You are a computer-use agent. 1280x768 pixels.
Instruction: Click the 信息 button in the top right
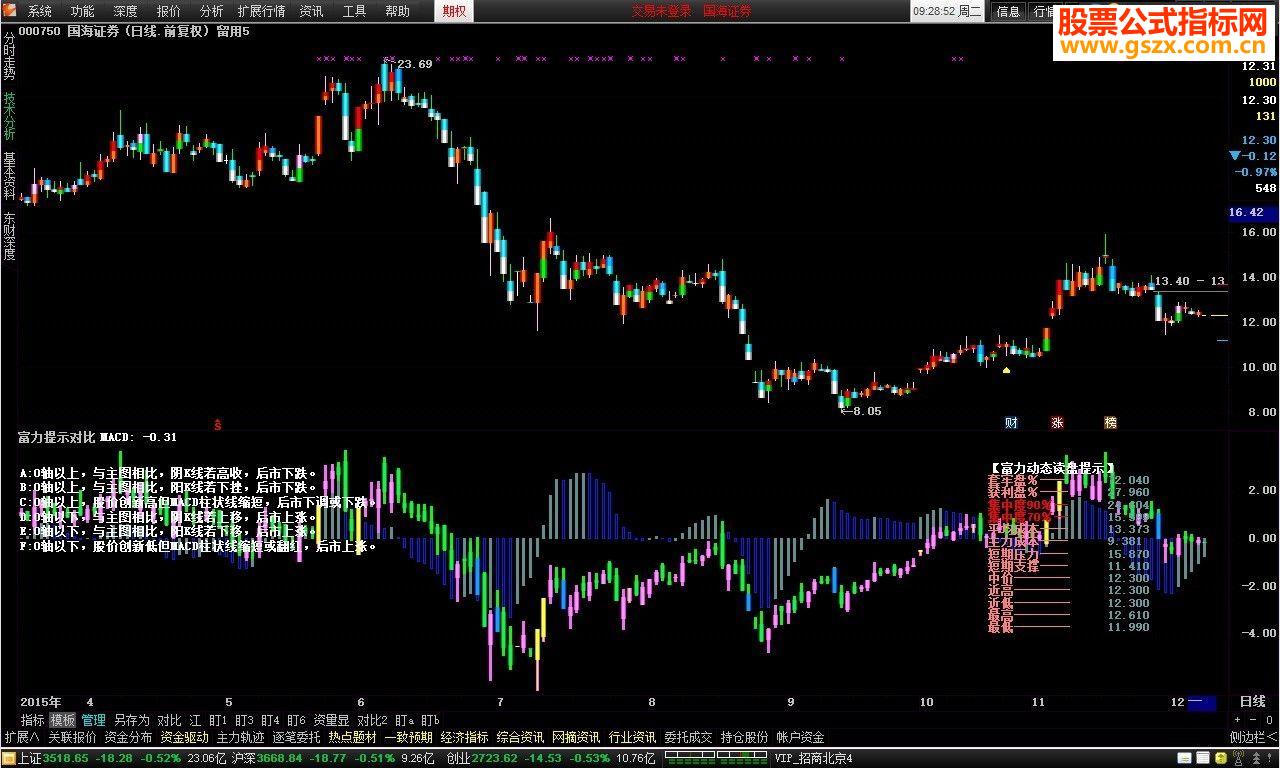(1008, 12)
